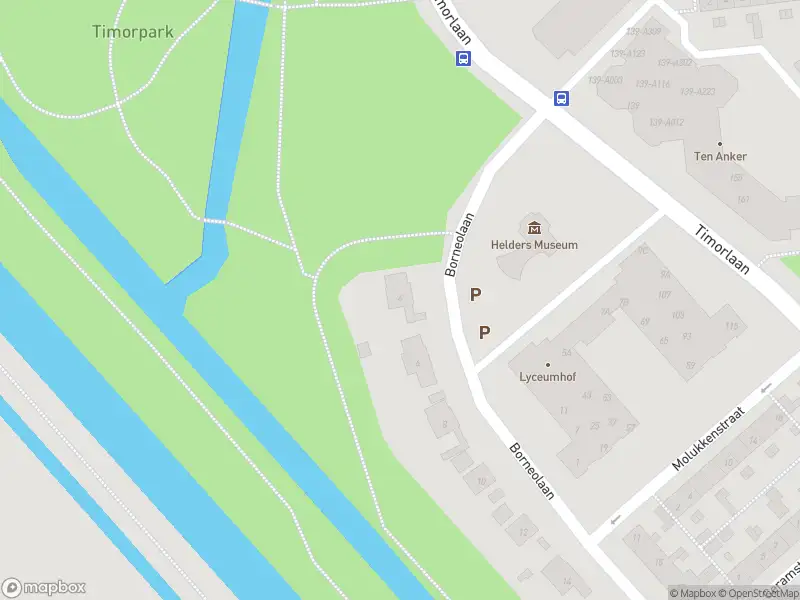Viewport: 800px width, 600px height.
Task: Click the Molukkenstraat street label
Action: pos(709,439)
